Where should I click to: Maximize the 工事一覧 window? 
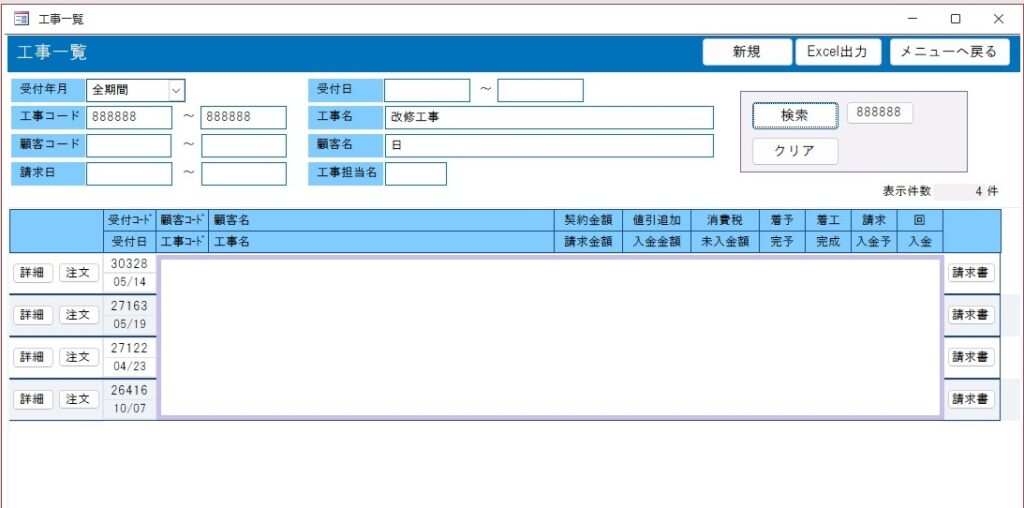(955, 19)
